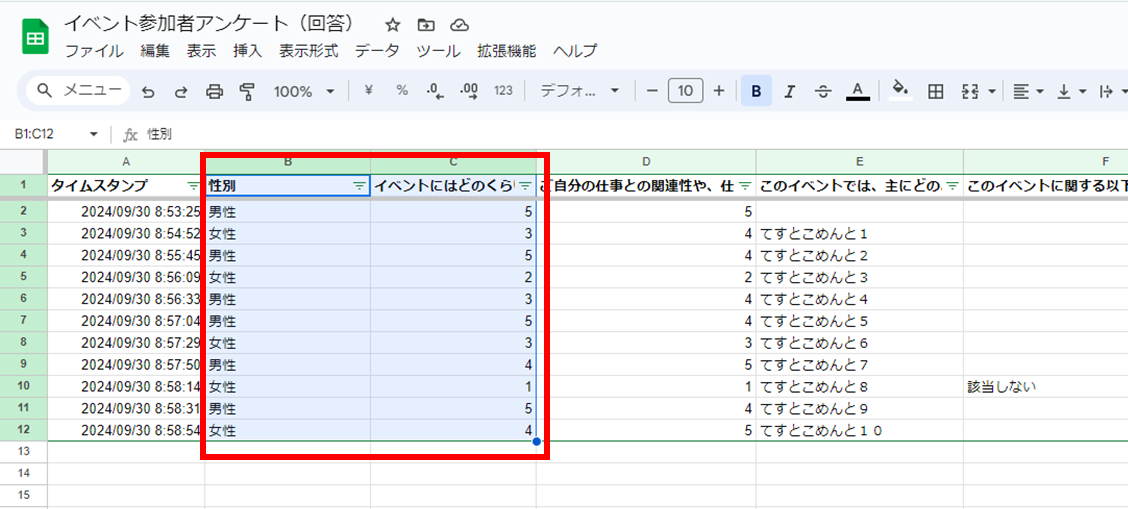
Task: Open text wrapping options
Action: click(x=1113, y=91)
